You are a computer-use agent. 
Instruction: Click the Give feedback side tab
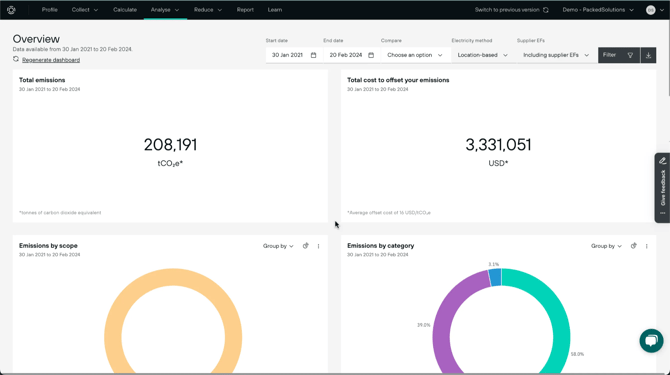click(x=662, y=188)
